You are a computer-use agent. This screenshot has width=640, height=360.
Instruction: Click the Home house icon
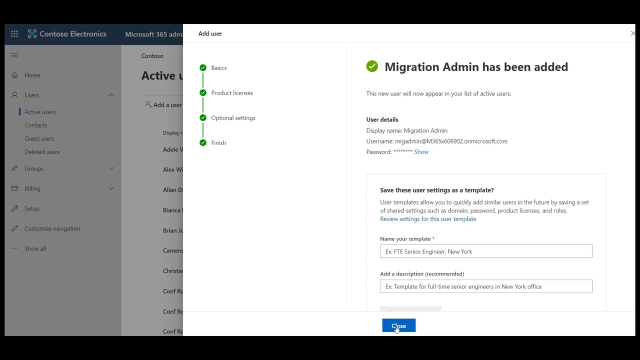15,75
